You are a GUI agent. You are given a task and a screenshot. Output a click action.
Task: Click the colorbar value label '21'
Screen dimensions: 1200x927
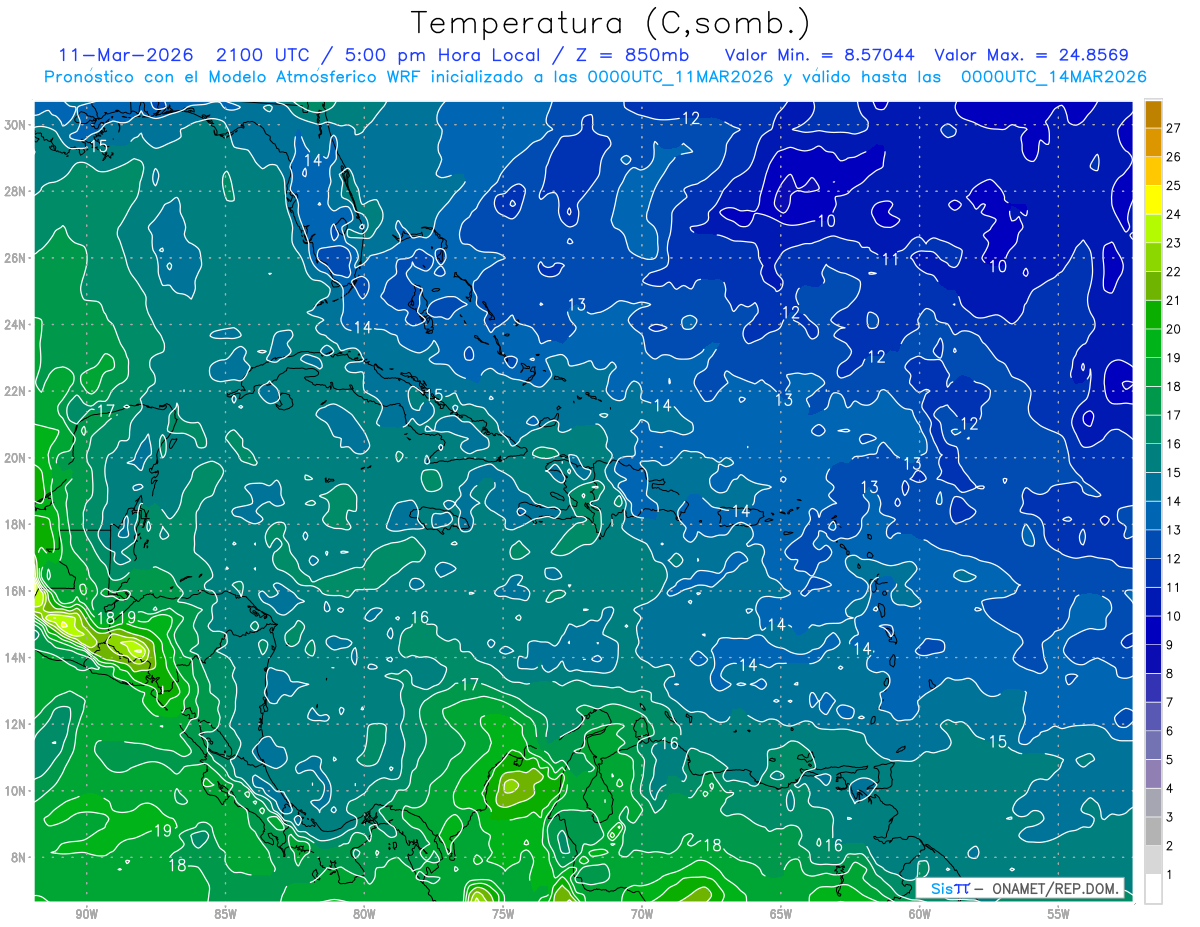coord(1174,300)
